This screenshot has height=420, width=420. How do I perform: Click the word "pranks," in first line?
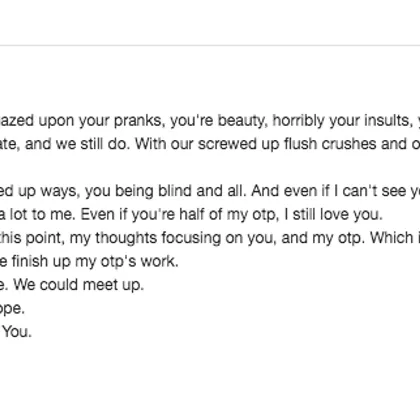[139, 121]
